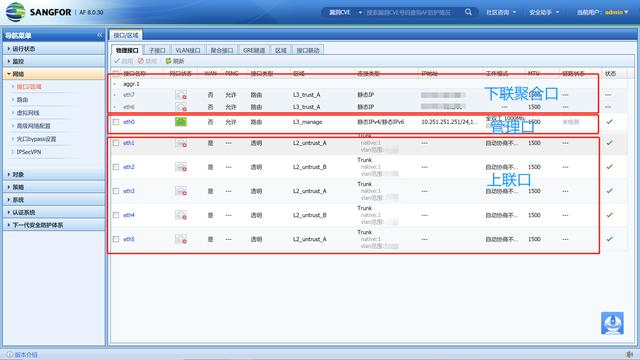Click the green status checkmark for eth3
Image resolution: width=640 pixels, height=360 pixels.
pos(609,191)
